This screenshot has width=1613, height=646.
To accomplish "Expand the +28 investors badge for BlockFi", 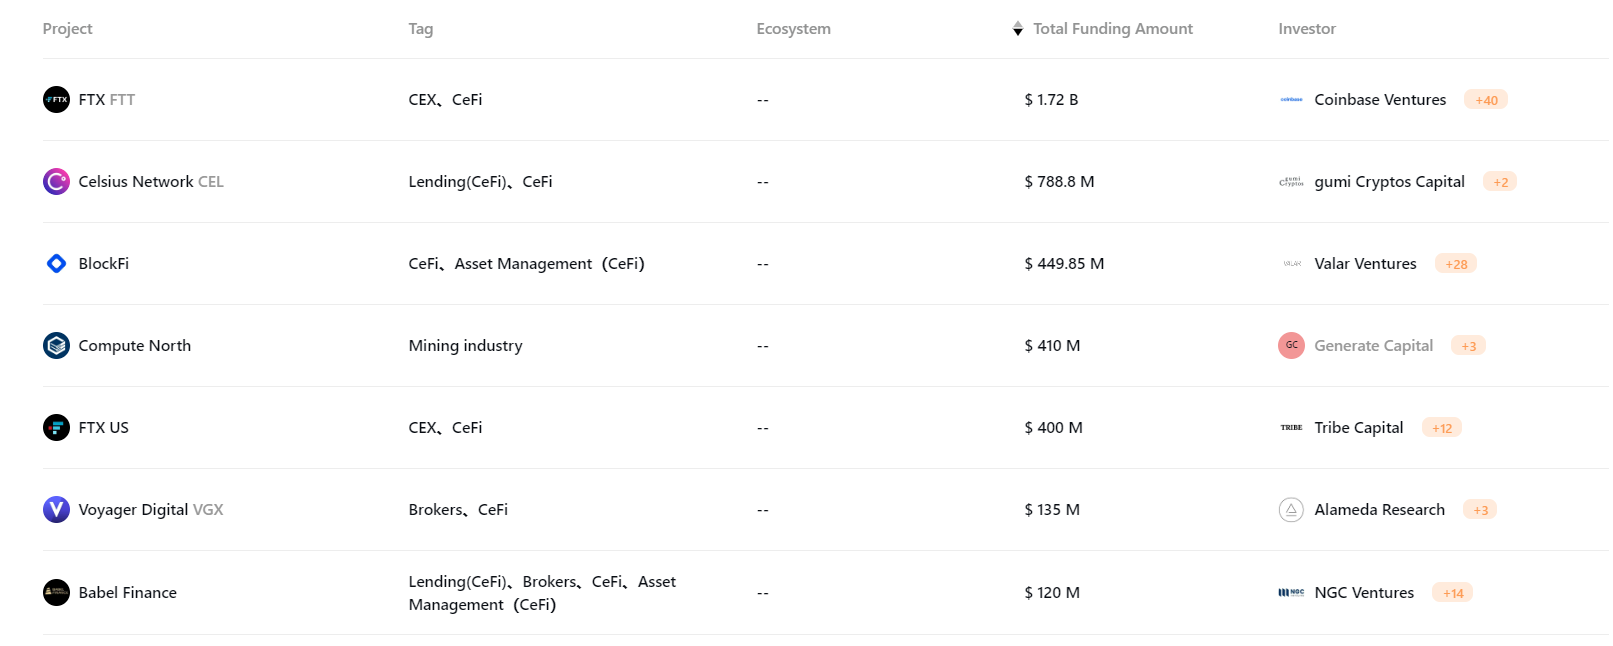I will coord(1456,264).
